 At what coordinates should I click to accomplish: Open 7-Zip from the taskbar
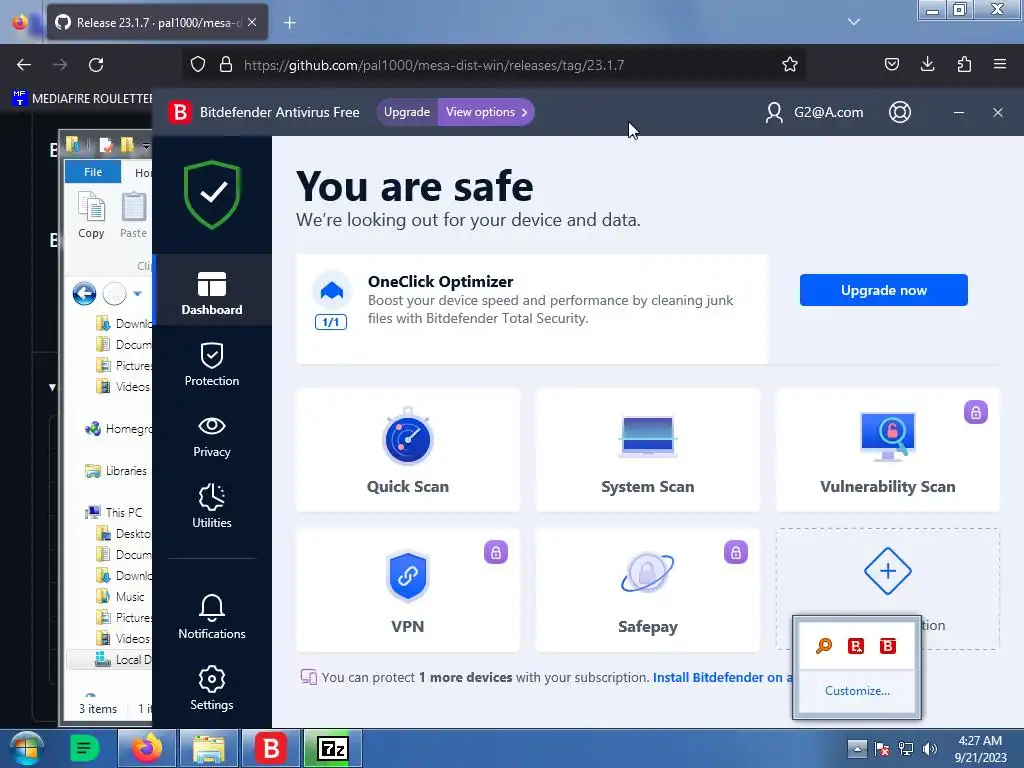332,748
